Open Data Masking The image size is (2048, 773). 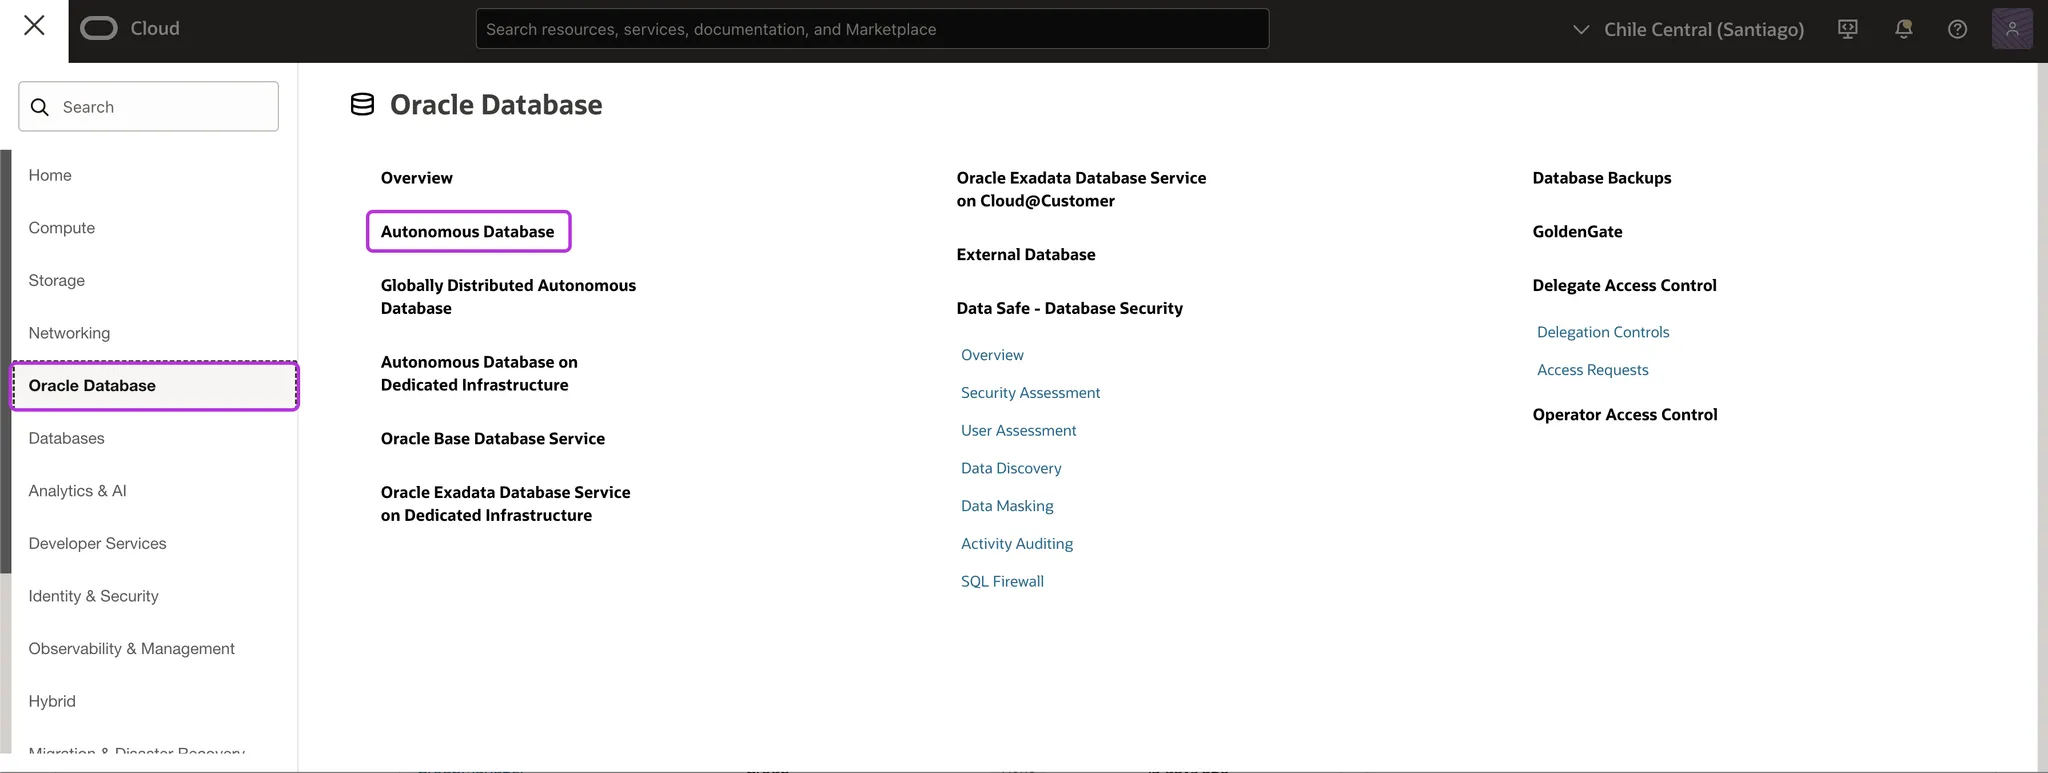[x=1007, y=506]
